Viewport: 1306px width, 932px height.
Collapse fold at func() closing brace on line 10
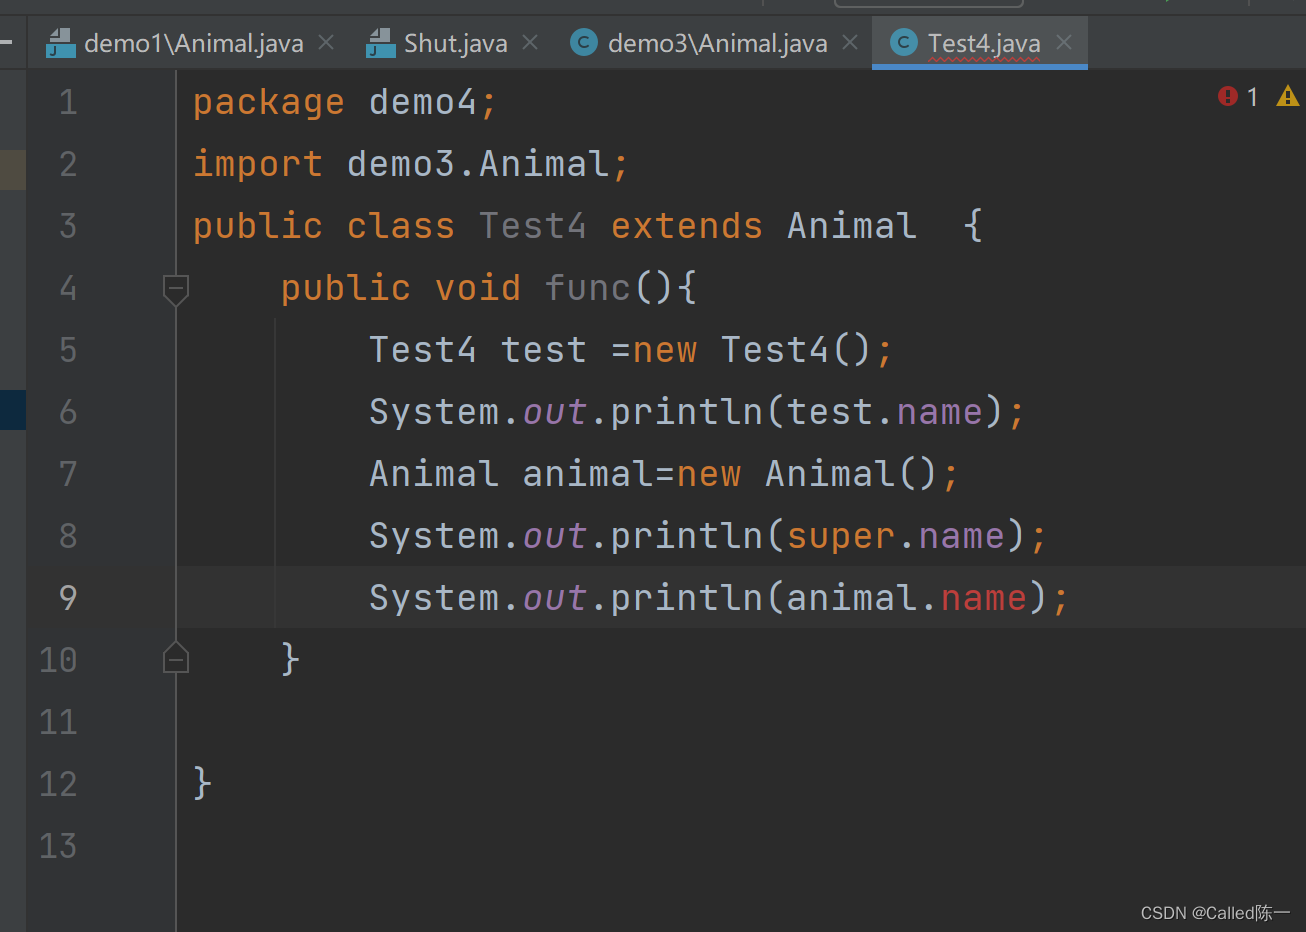(176, 659)
